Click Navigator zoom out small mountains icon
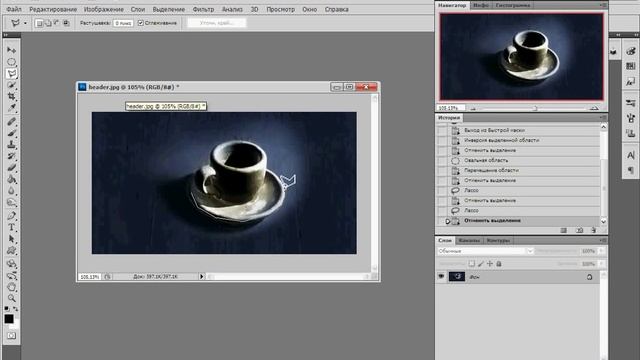 [x=473, y=108]
